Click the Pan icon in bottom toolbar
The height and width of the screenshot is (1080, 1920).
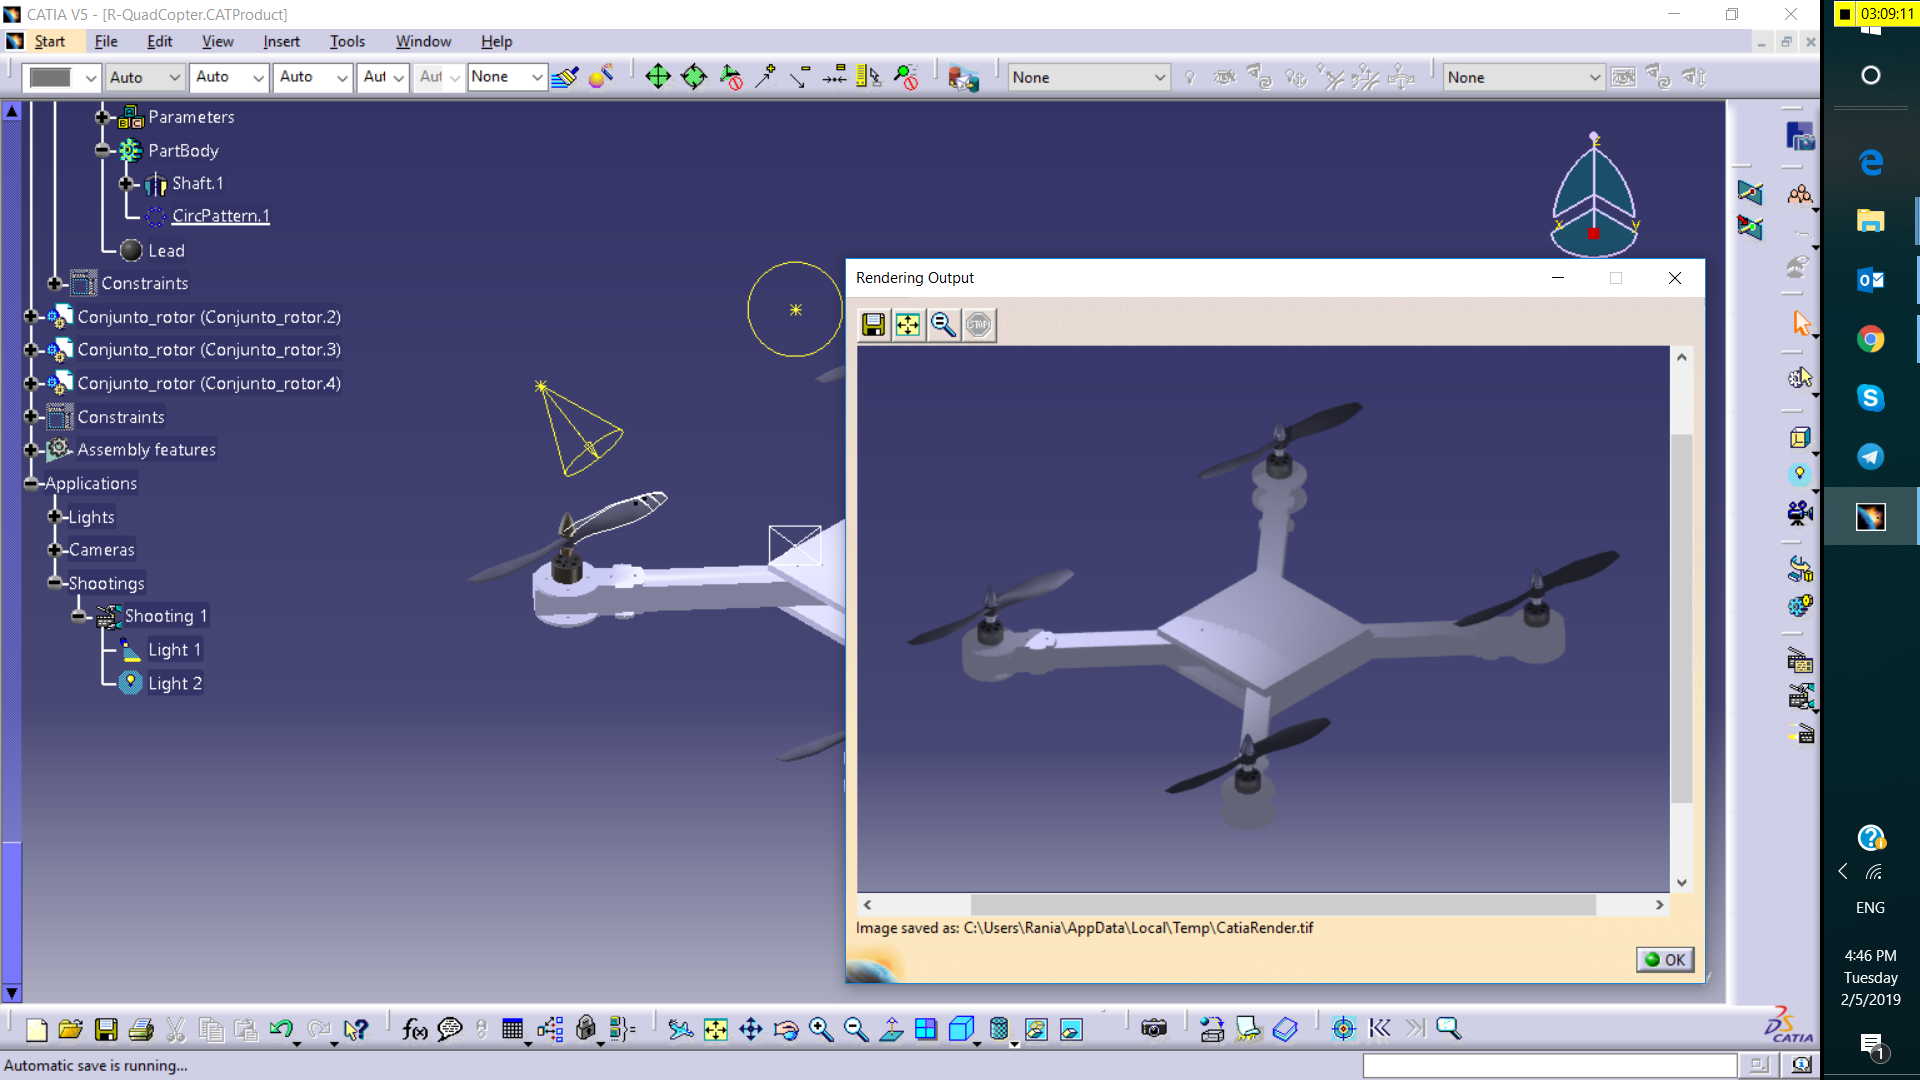(x=751, y=1029)
